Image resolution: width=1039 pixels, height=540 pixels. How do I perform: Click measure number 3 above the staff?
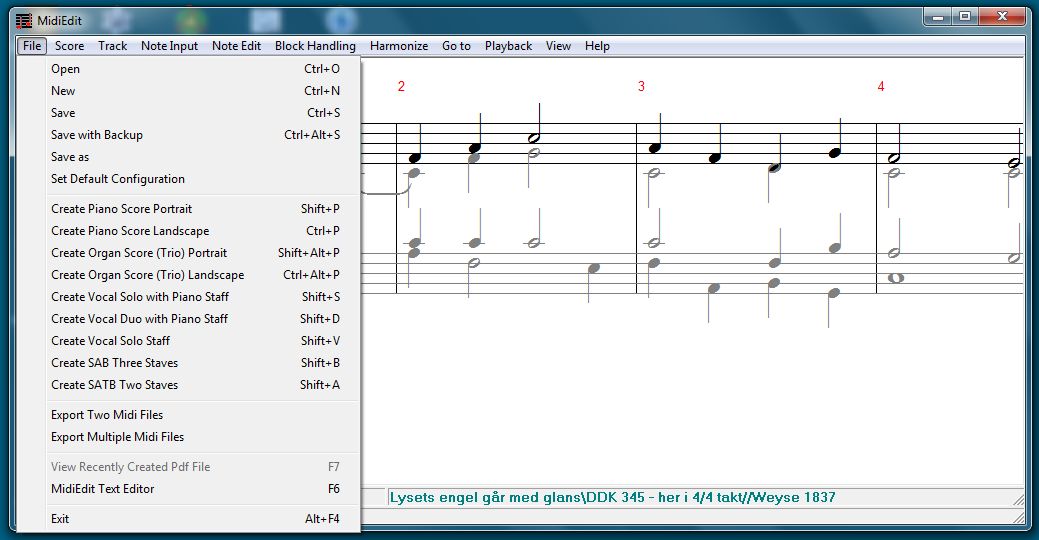(641, 86)
